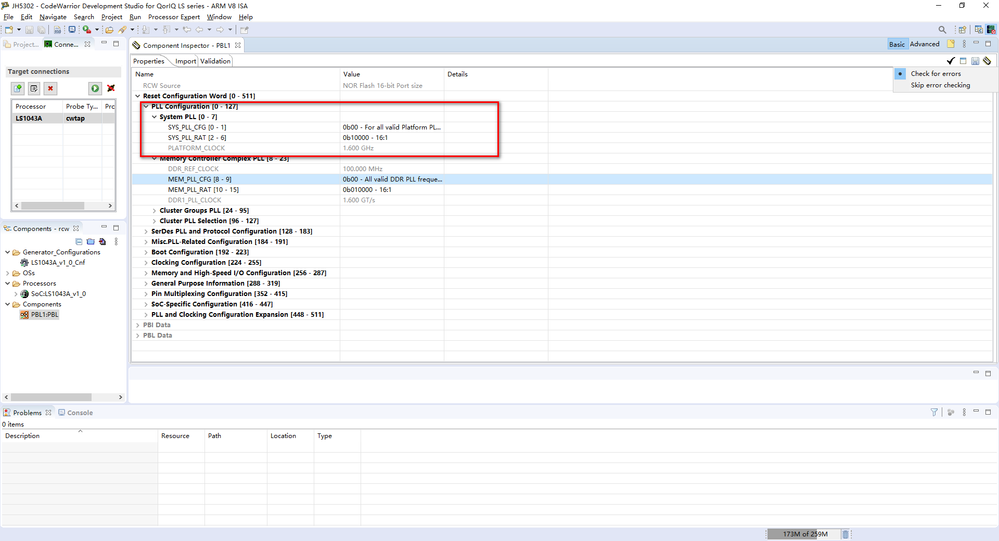Click the disconnect icon in Target connections

111,88
